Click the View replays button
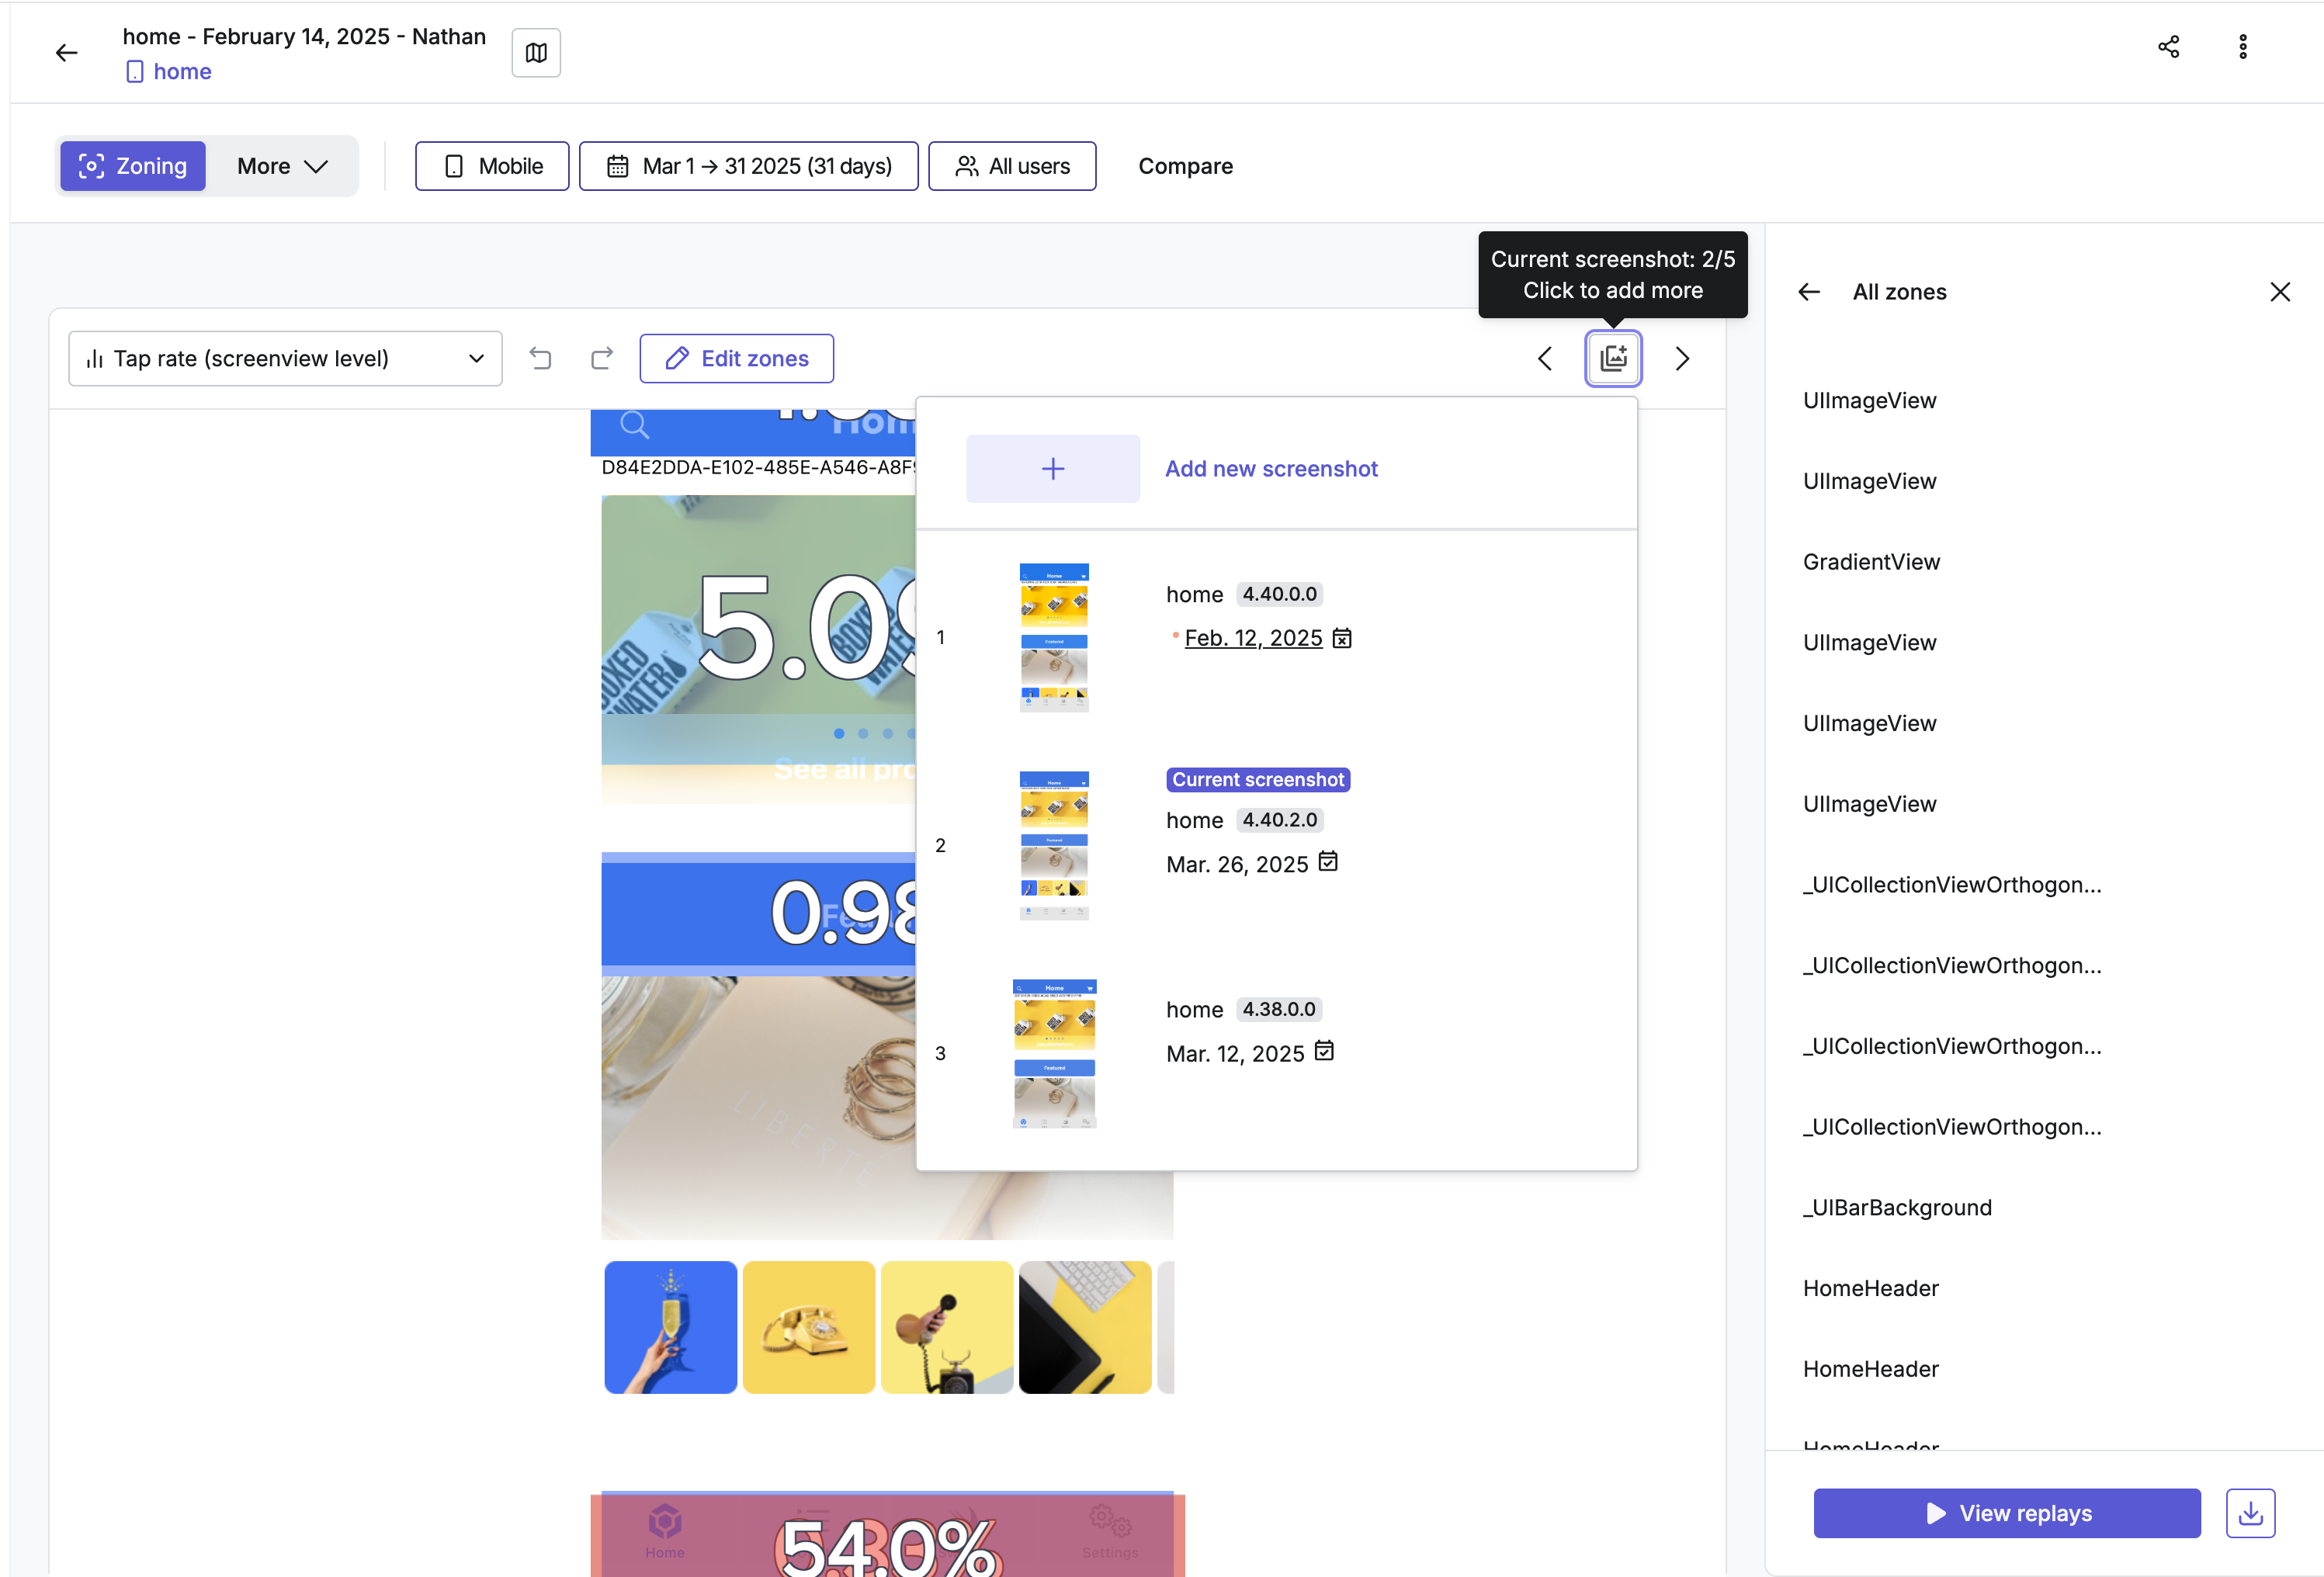The image size is (2324, 1577). click(2006, 1513)
